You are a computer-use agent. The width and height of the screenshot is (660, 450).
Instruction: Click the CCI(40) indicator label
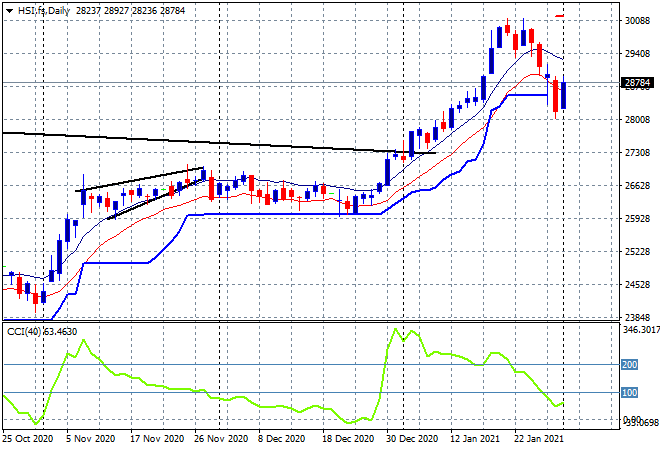(24, 332)
